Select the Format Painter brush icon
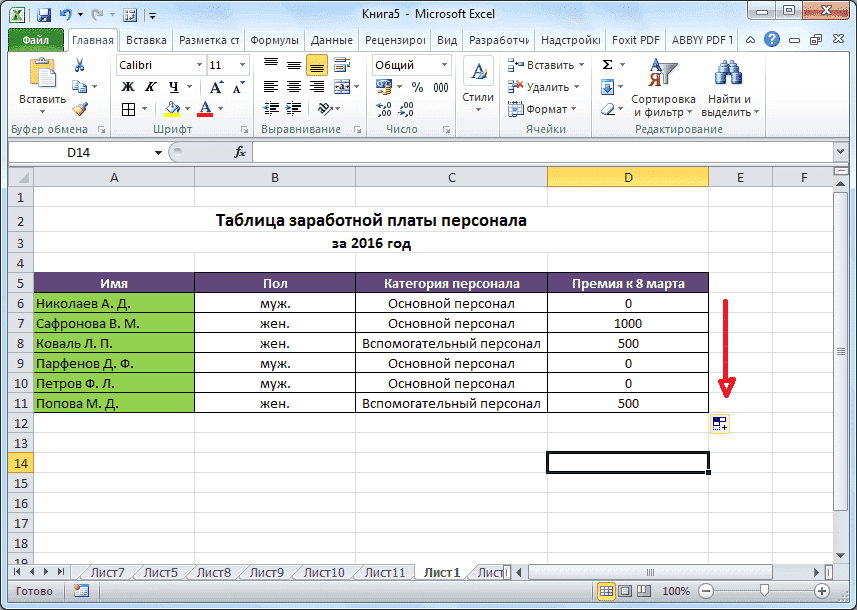857x610 pixels. point(79,109)
